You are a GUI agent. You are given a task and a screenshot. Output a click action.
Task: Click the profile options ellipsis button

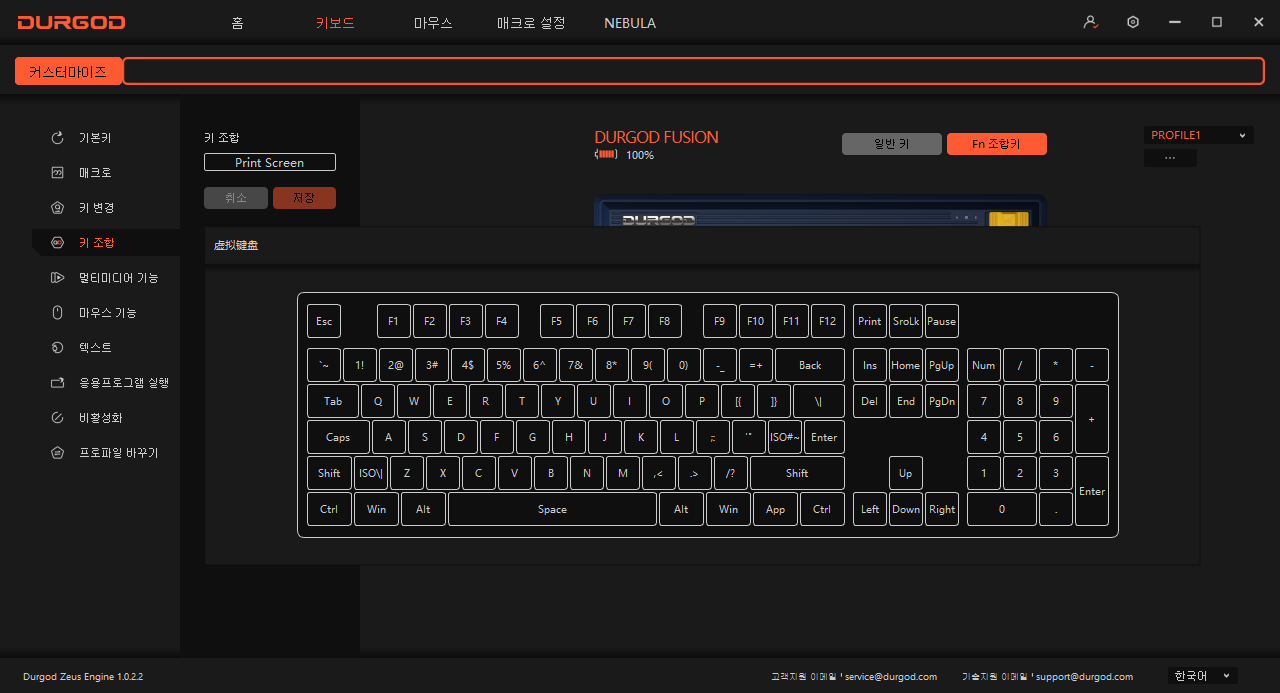point(1170,158)
